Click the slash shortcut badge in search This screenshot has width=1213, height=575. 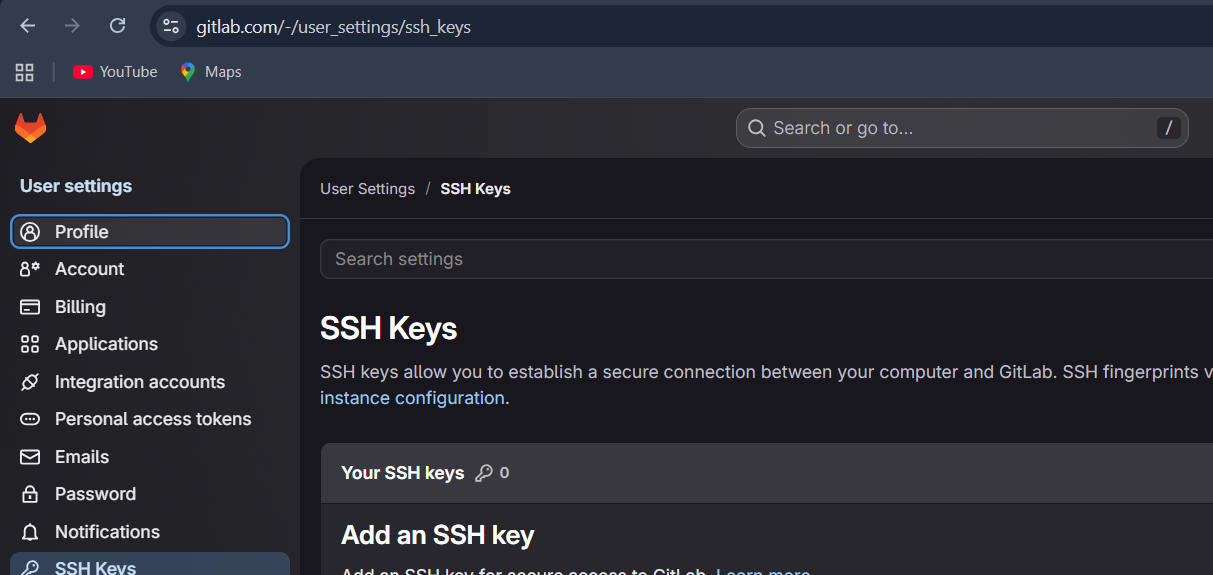point(1168,128)
